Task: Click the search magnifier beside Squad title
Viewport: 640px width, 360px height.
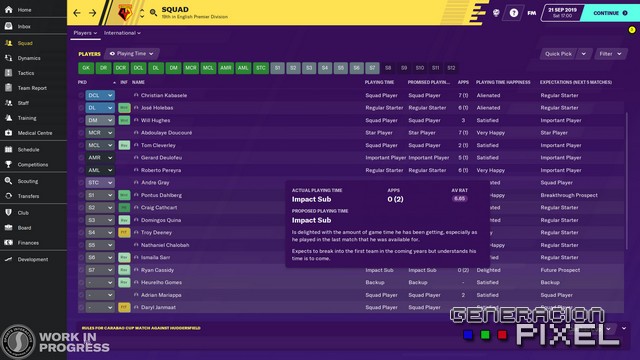Action: (153, 13)
